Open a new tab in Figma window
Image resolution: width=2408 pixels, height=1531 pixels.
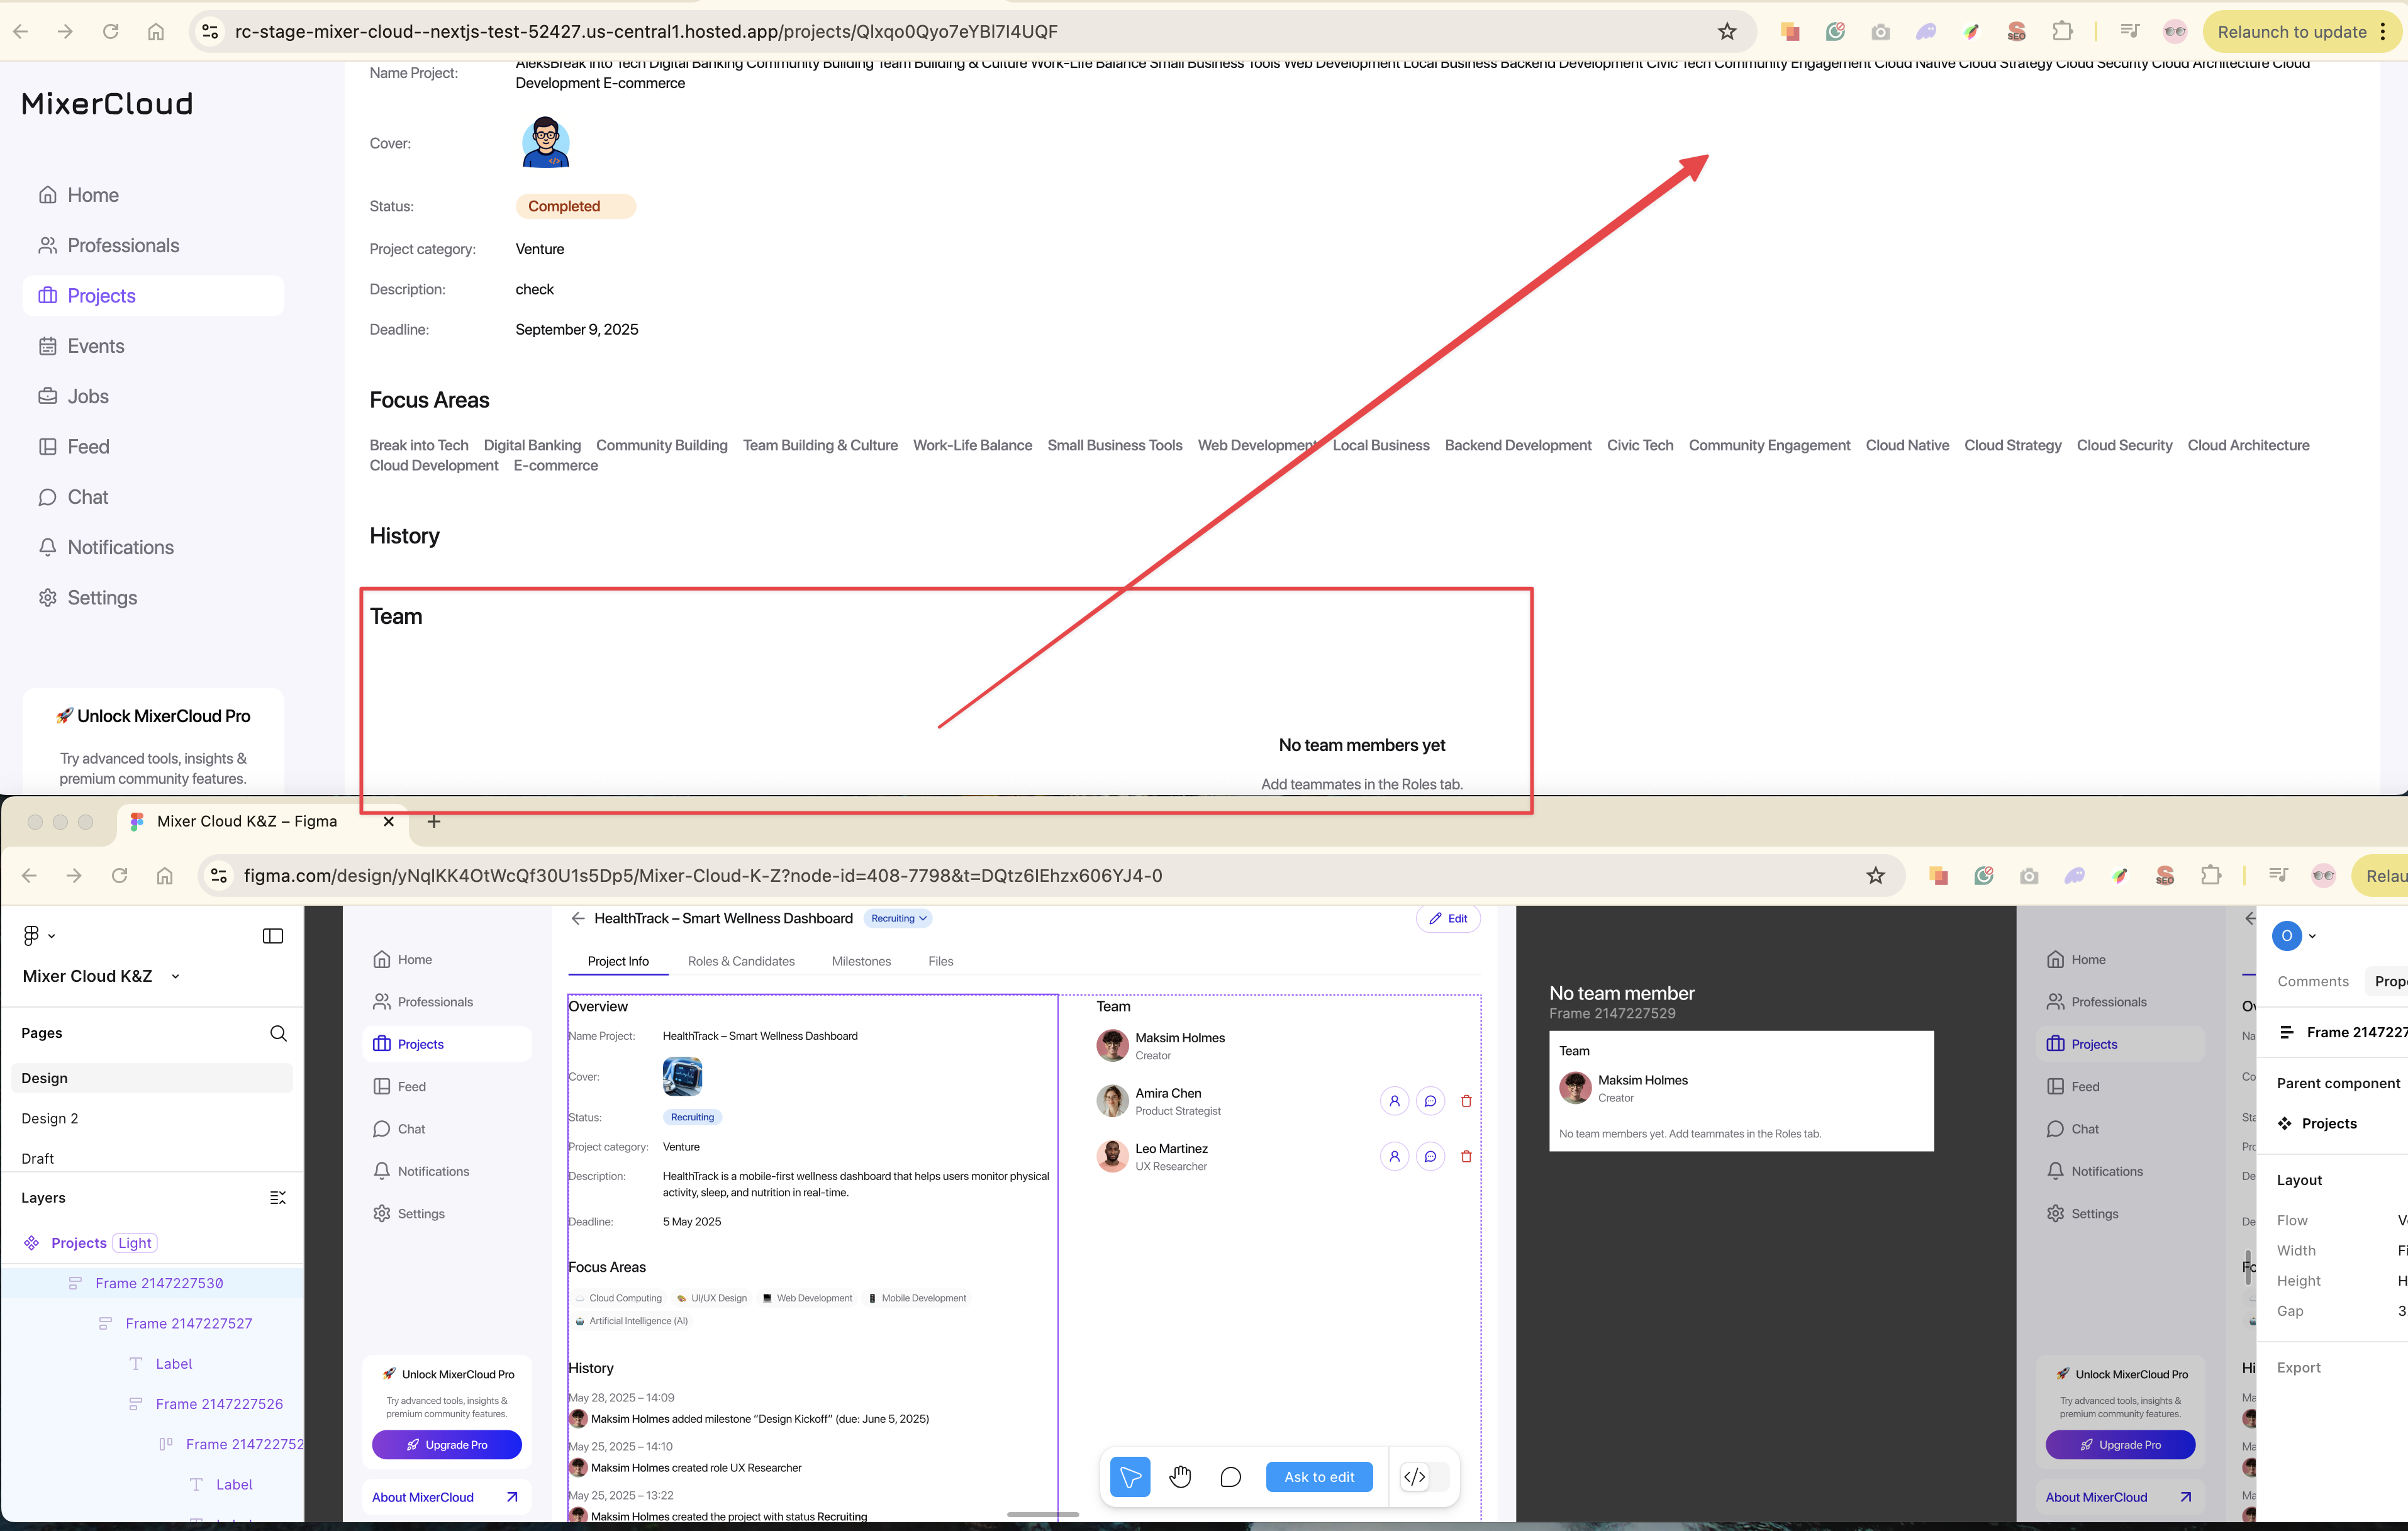(x=434, y=821)
